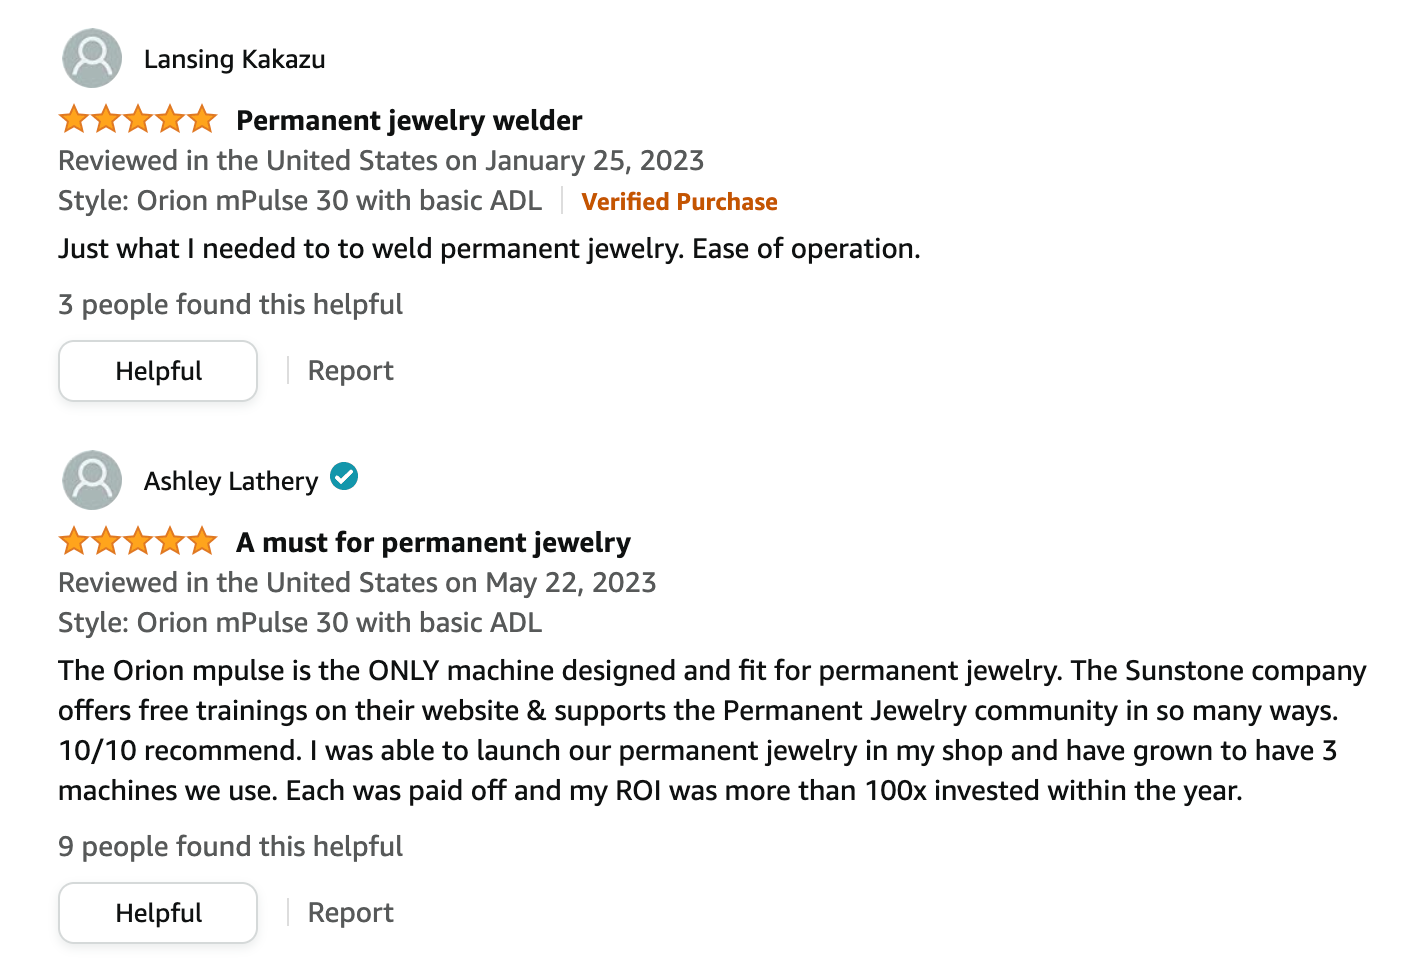Mark Ashley Lathery's review as Helpful
This screenshot has width=1422, height=962.
[158, 913]
